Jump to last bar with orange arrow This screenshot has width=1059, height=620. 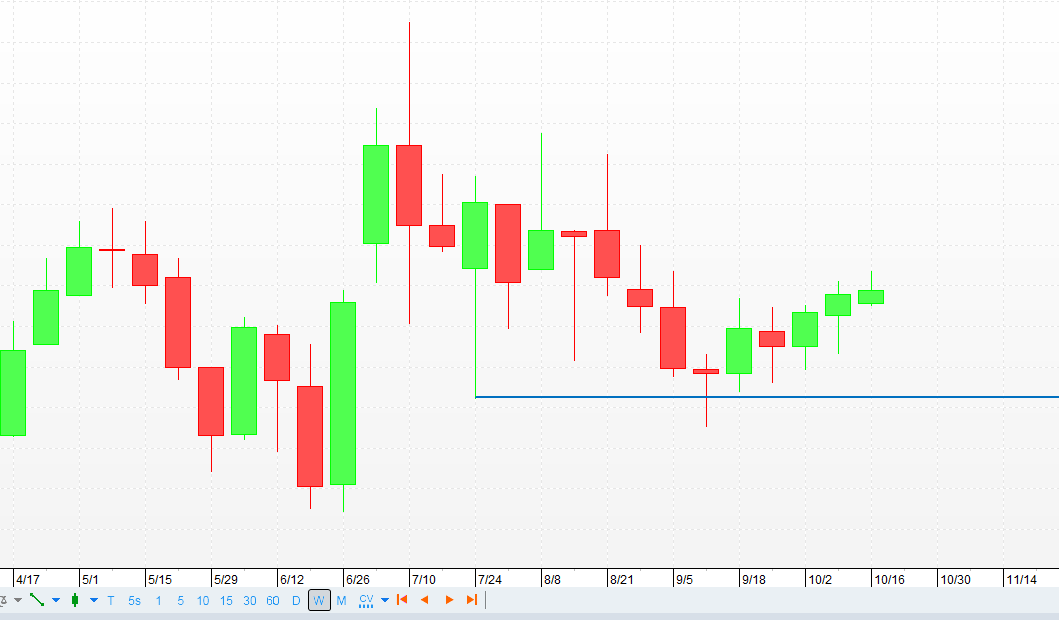point(472,600)
